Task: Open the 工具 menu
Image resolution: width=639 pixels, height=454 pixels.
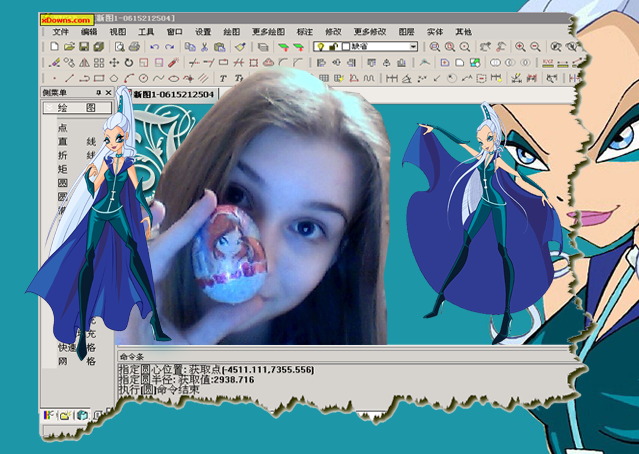Action: (146, 32)
